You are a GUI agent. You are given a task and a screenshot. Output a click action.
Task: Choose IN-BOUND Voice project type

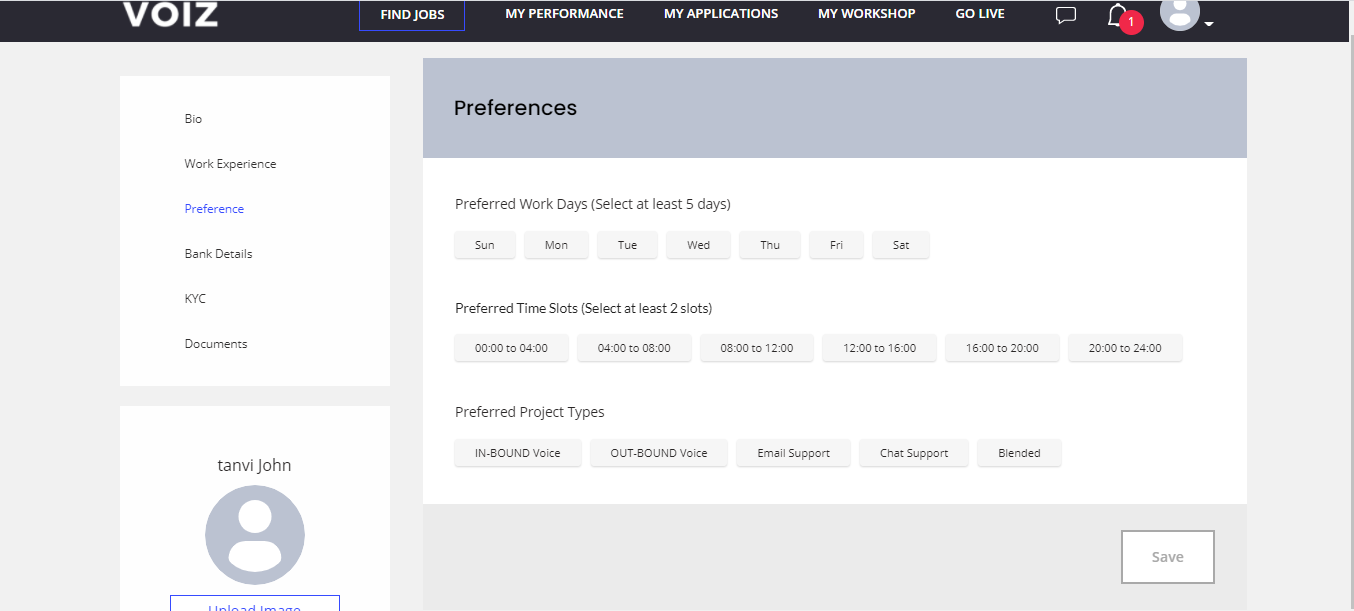click(x=517, y=453)
